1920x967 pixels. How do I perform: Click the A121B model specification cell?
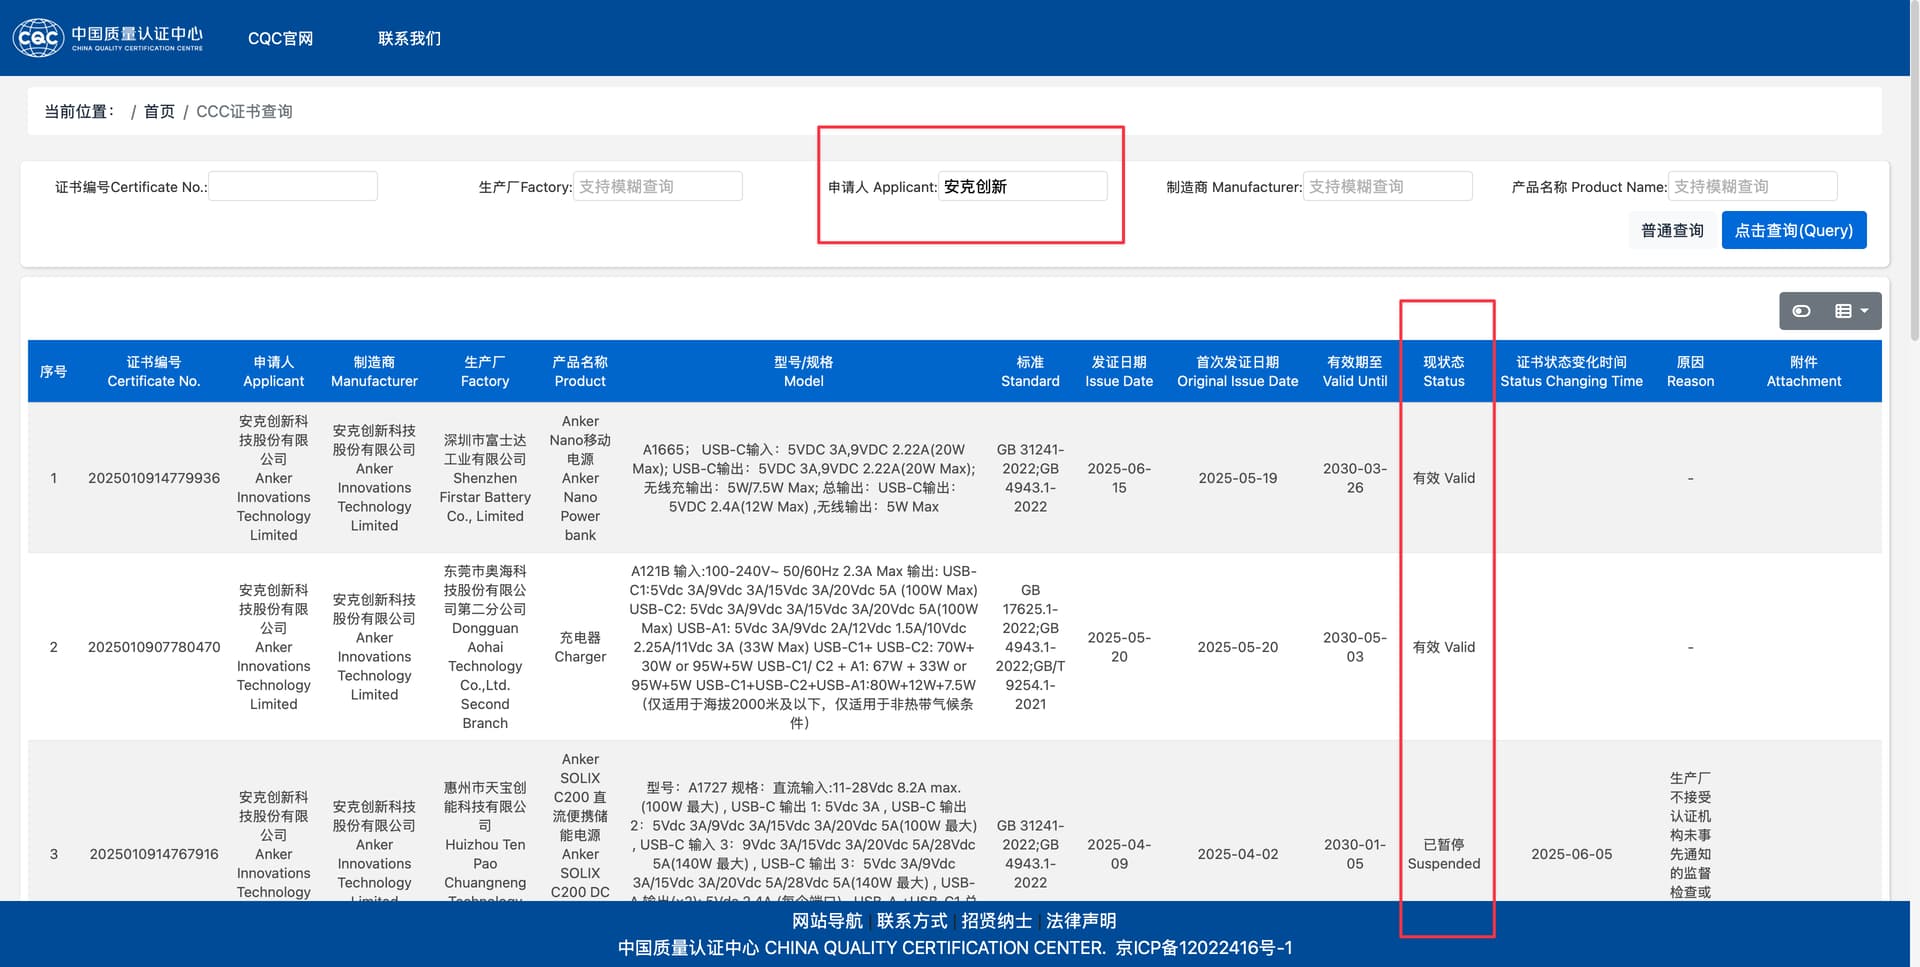pyautogui.click(x=804, y=647)
